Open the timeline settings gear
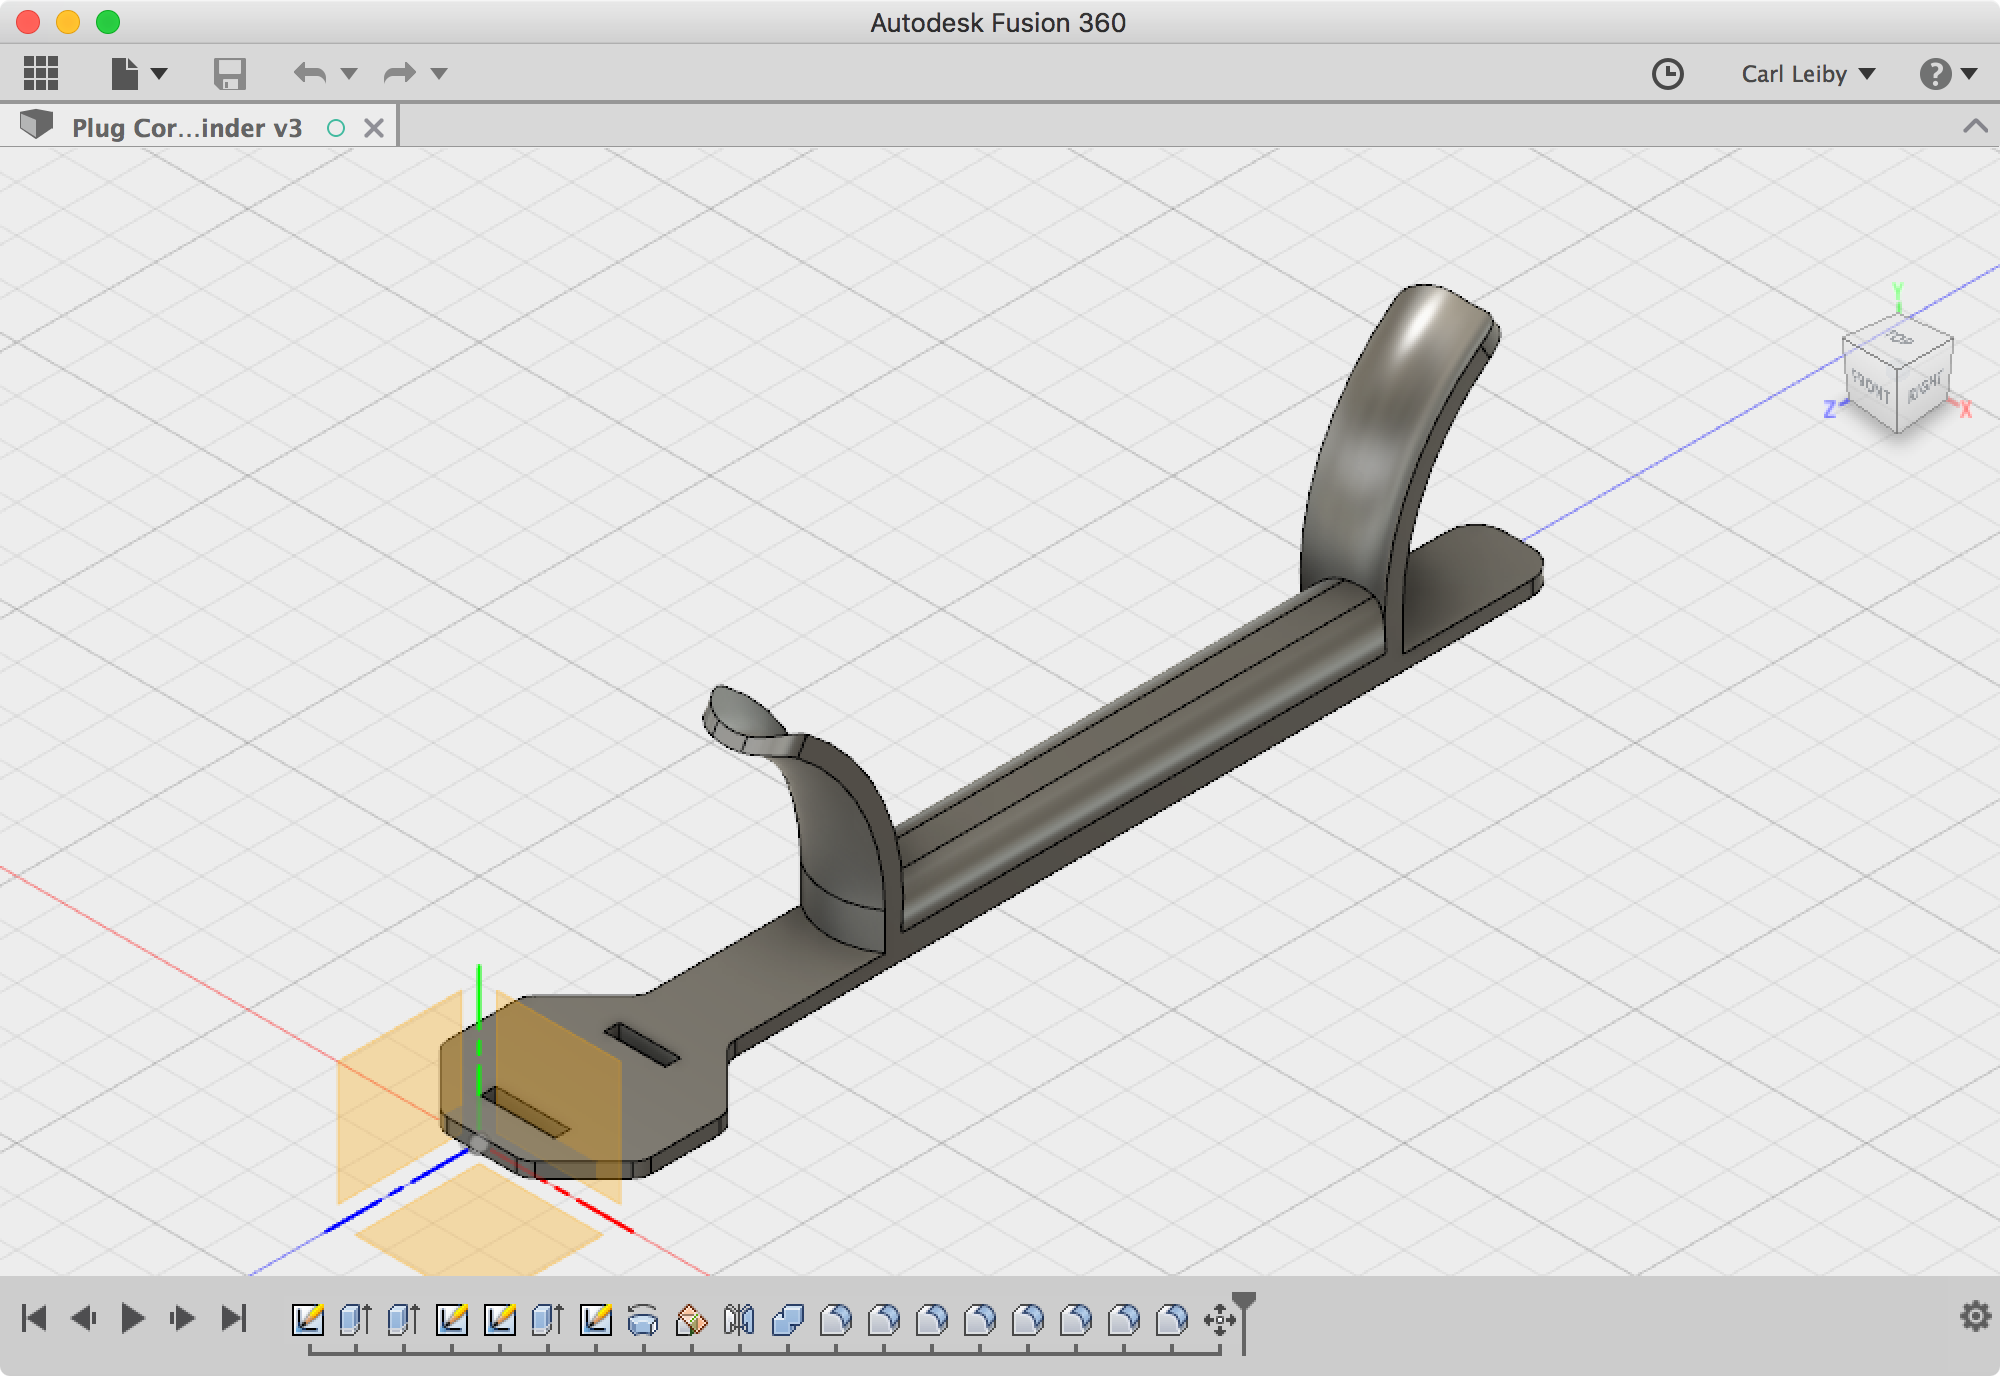Image resolution: width=2000 pixels, height=1376 pixels. [x=1975, y=1318]
